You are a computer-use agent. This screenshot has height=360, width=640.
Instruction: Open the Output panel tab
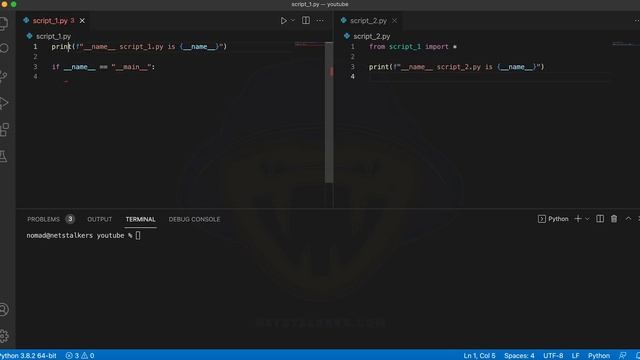click(x=99, y=219)
